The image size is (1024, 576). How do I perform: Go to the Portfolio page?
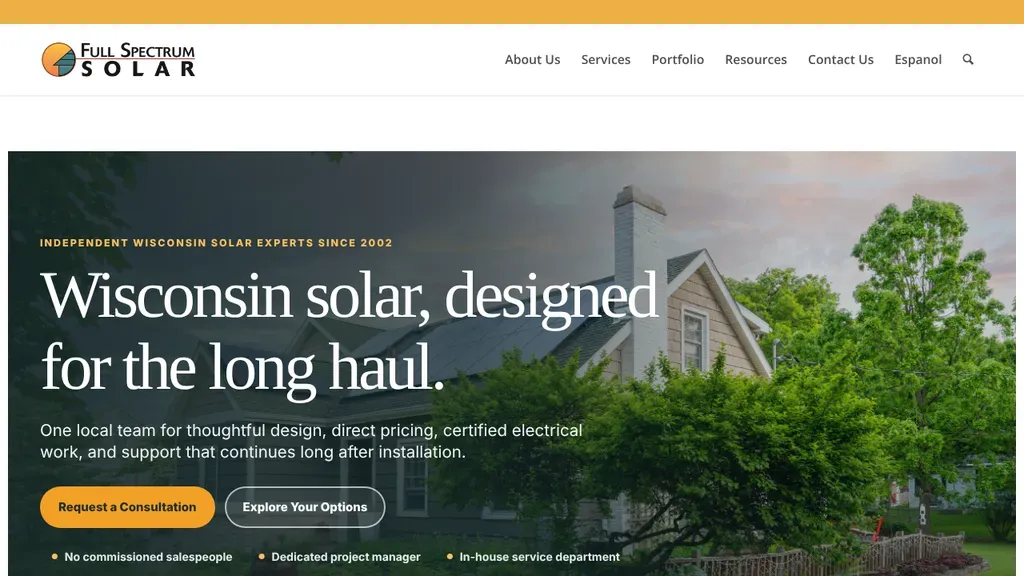coord(677,59)
